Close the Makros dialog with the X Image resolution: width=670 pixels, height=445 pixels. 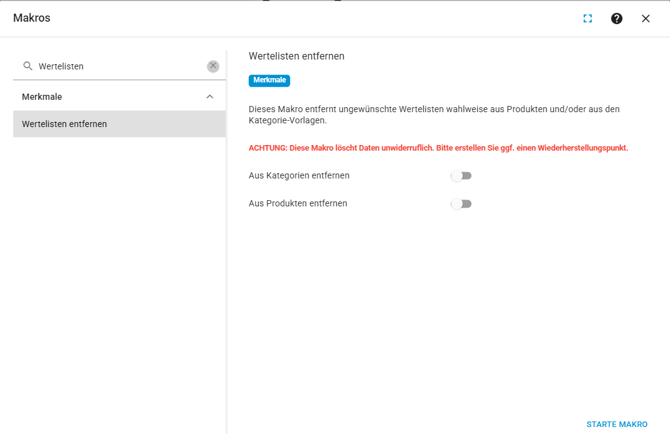[x=646, y=18]
